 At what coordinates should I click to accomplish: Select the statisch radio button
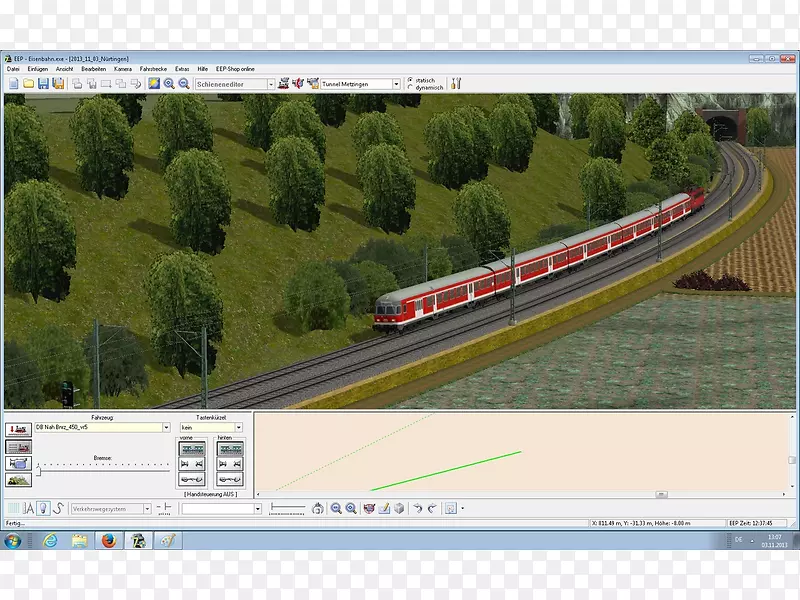410,80
